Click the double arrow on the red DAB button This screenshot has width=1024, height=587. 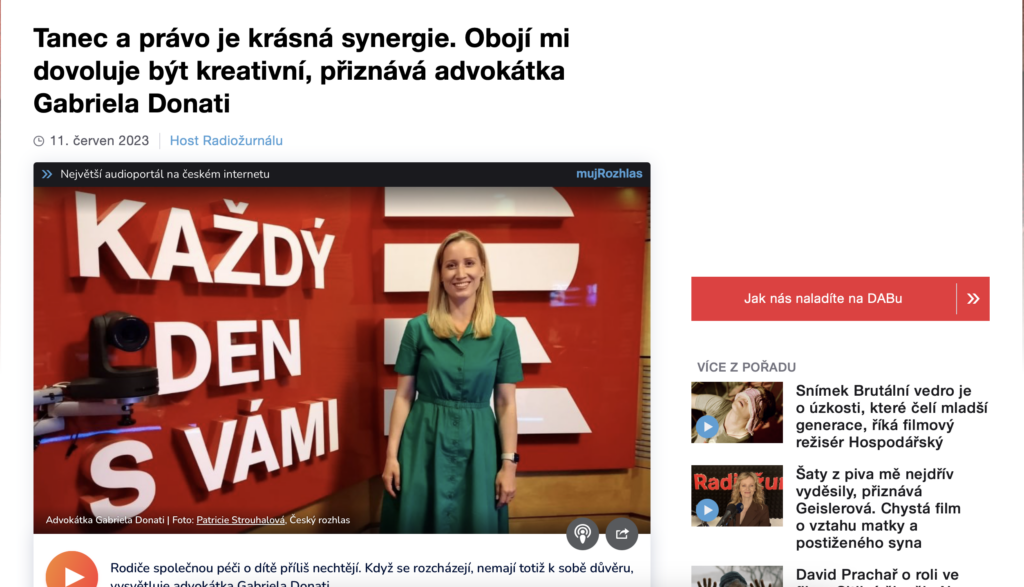coord(973,298)
